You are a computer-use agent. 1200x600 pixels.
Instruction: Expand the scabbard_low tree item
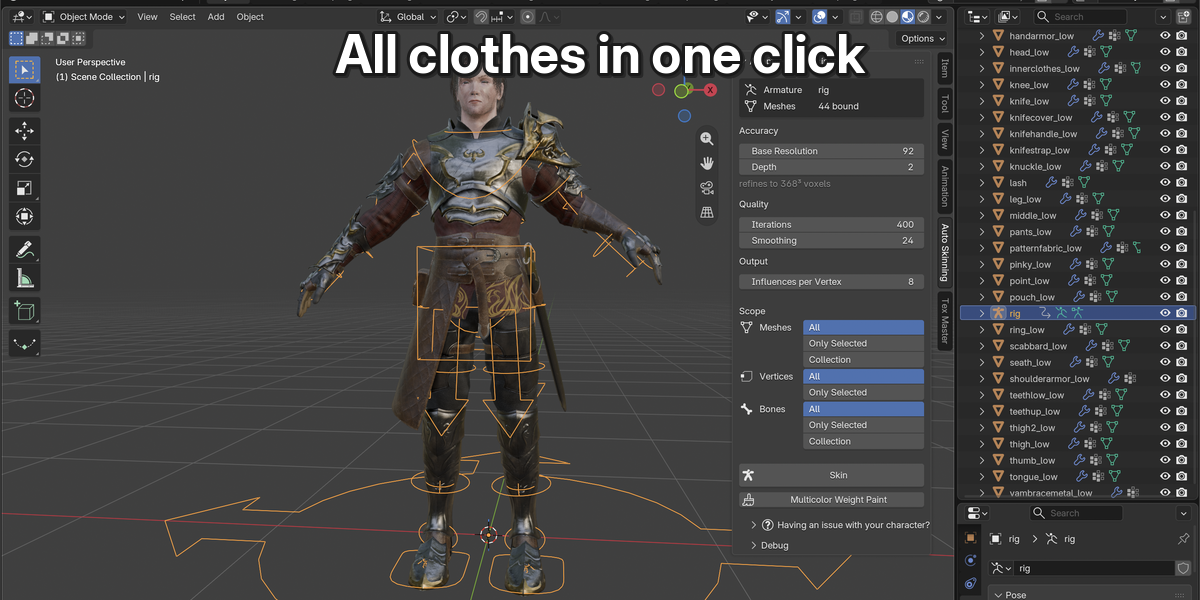click(x=982, y=346)
